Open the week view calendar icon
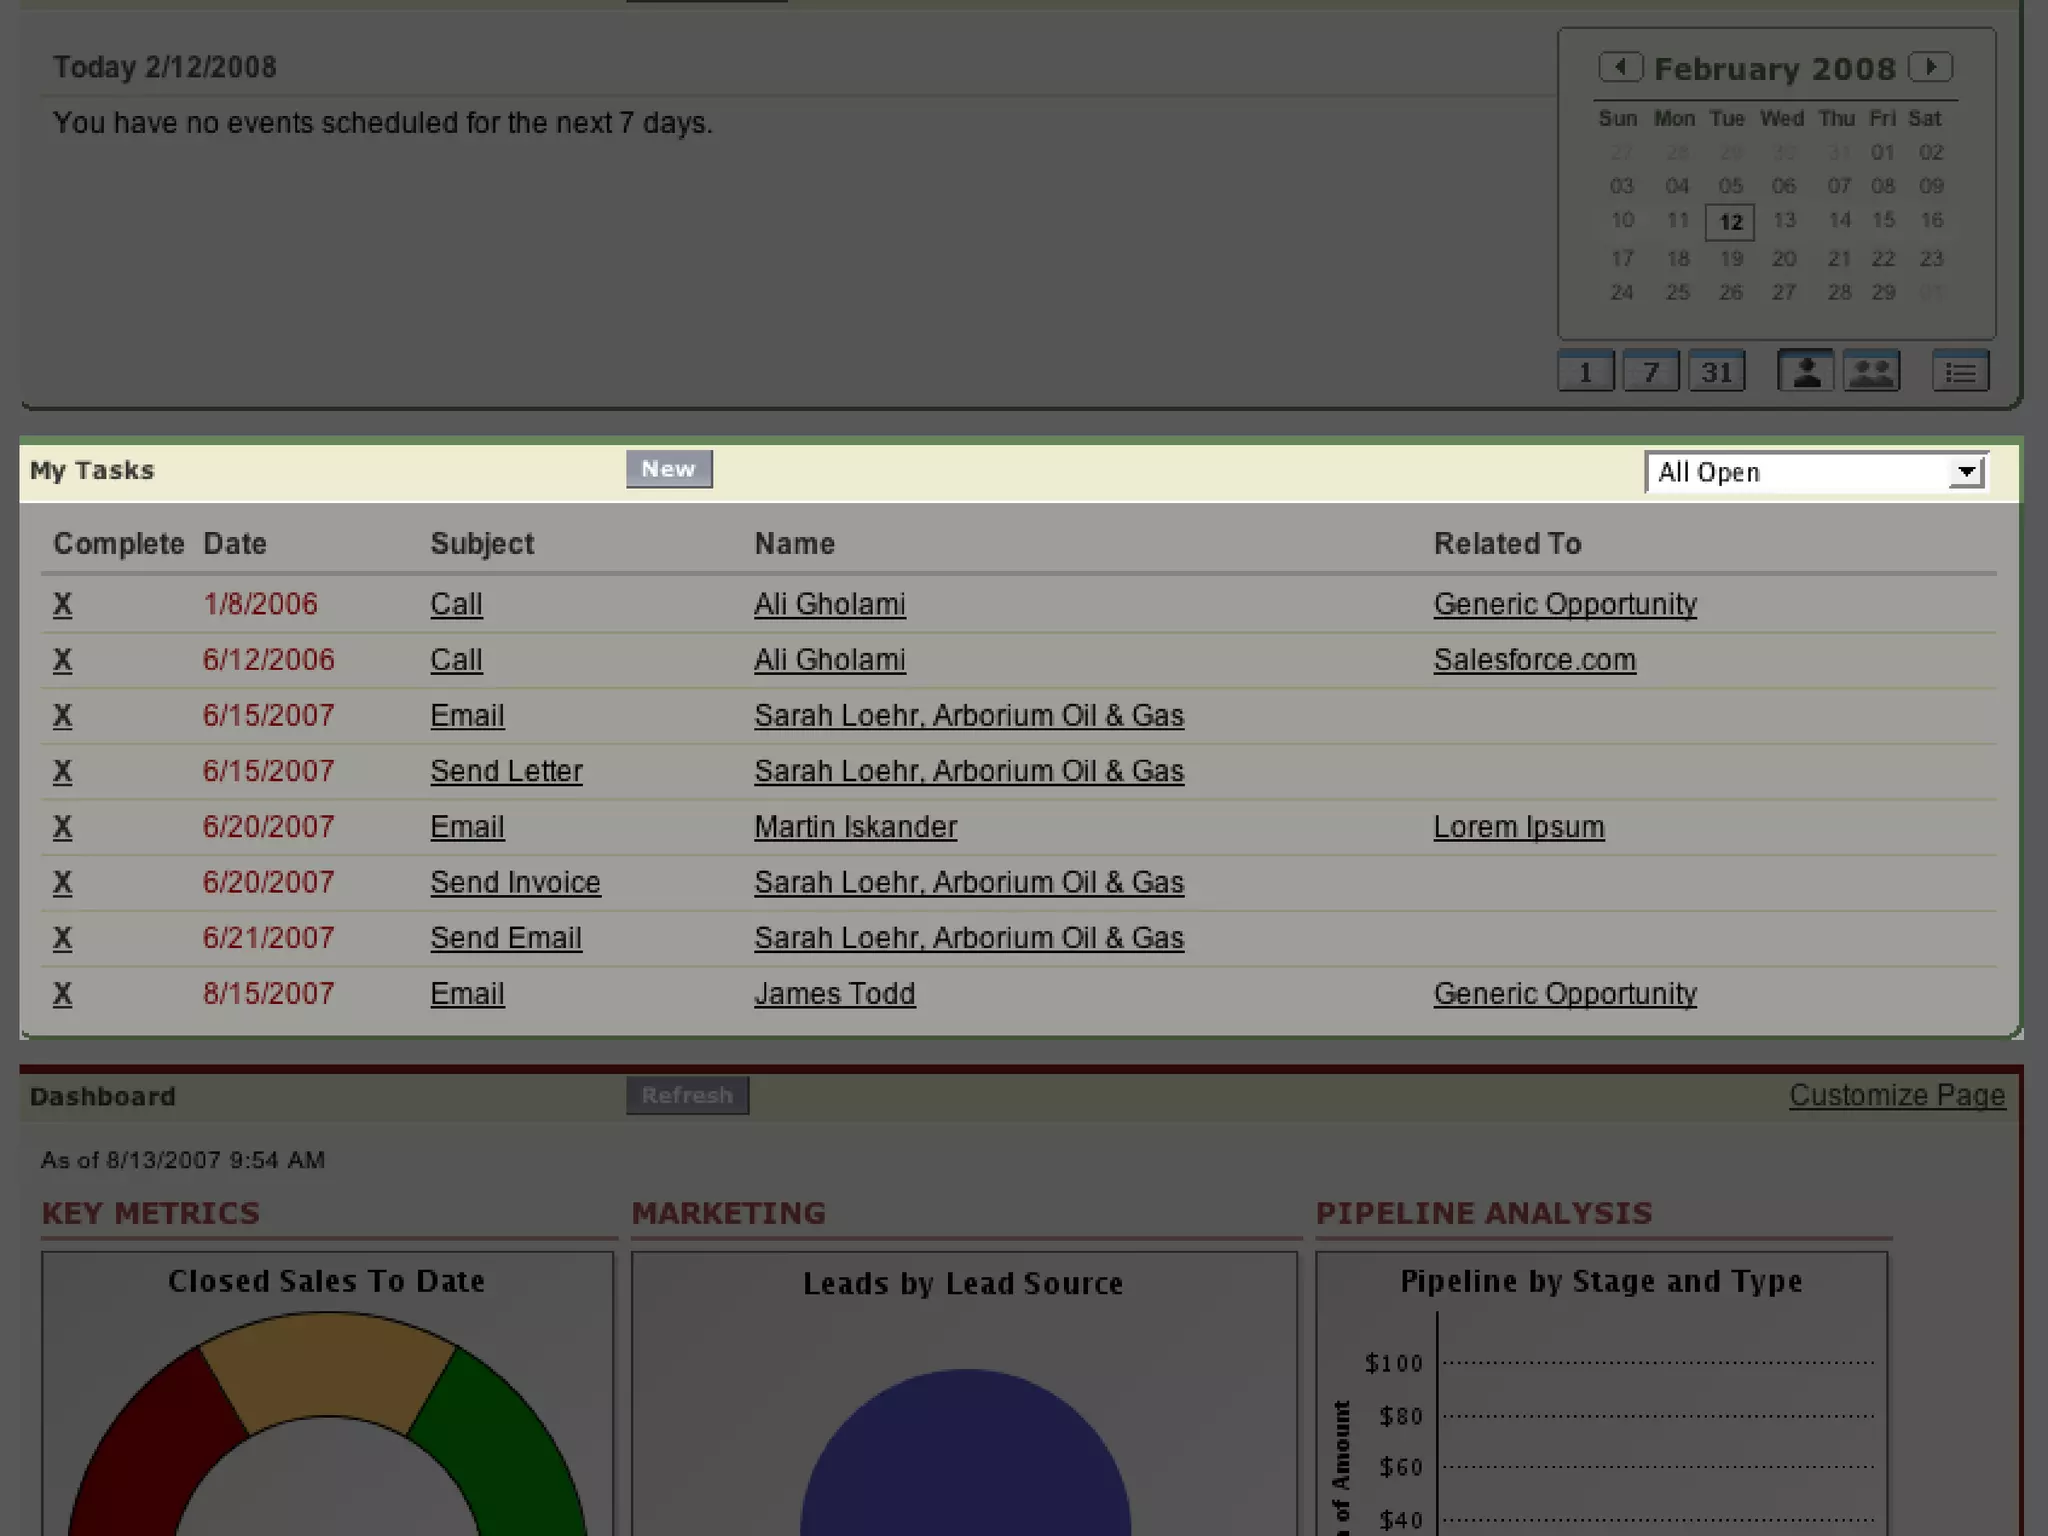This screenshot has width=2048, height=1536. 1651,372
